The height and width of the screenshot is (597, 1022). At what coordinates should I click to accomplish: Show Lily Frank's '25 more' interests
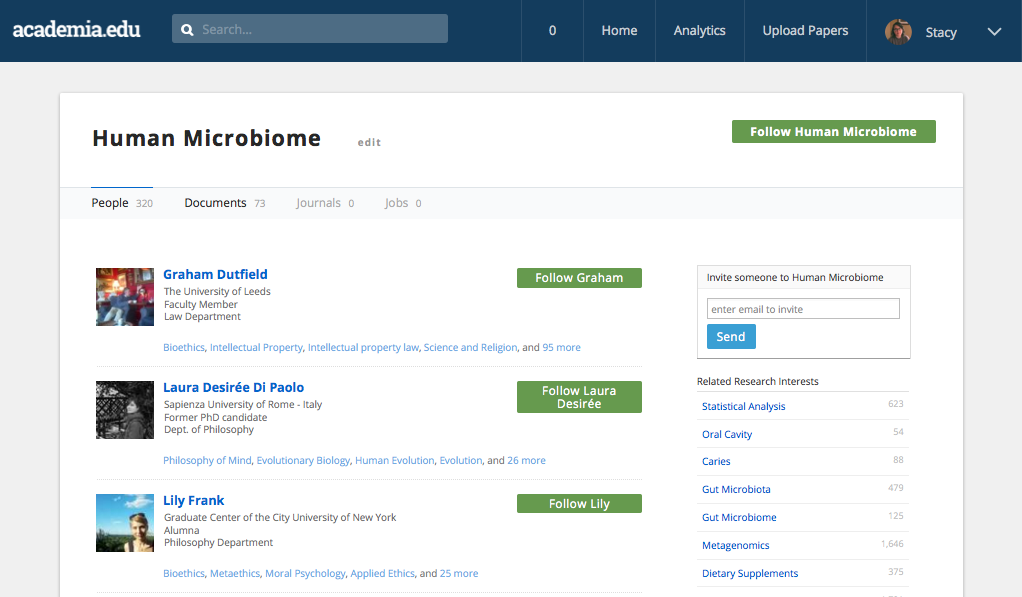pyautogui.click(x=459, y=574)
